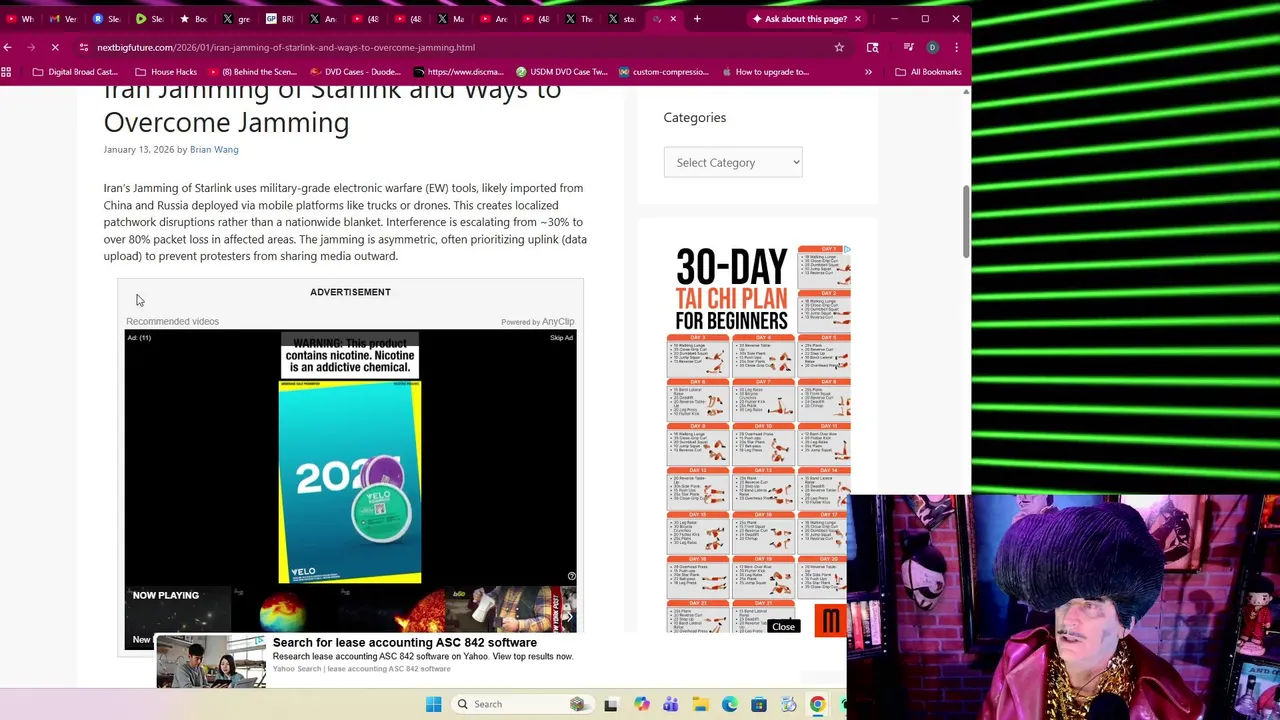
Task: Switch to the Gmail tab
Action: [62, 19]
